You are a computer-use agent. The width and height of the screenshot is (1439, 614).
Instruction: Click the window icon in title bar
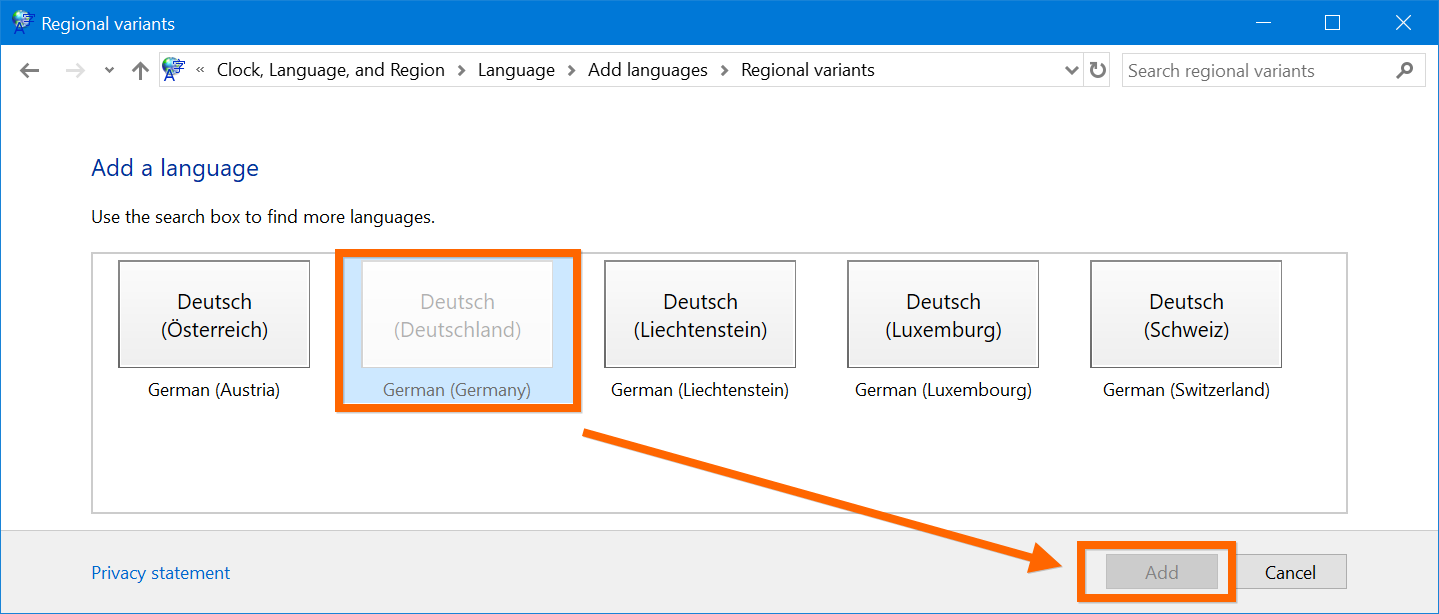(x=22, y=22)
